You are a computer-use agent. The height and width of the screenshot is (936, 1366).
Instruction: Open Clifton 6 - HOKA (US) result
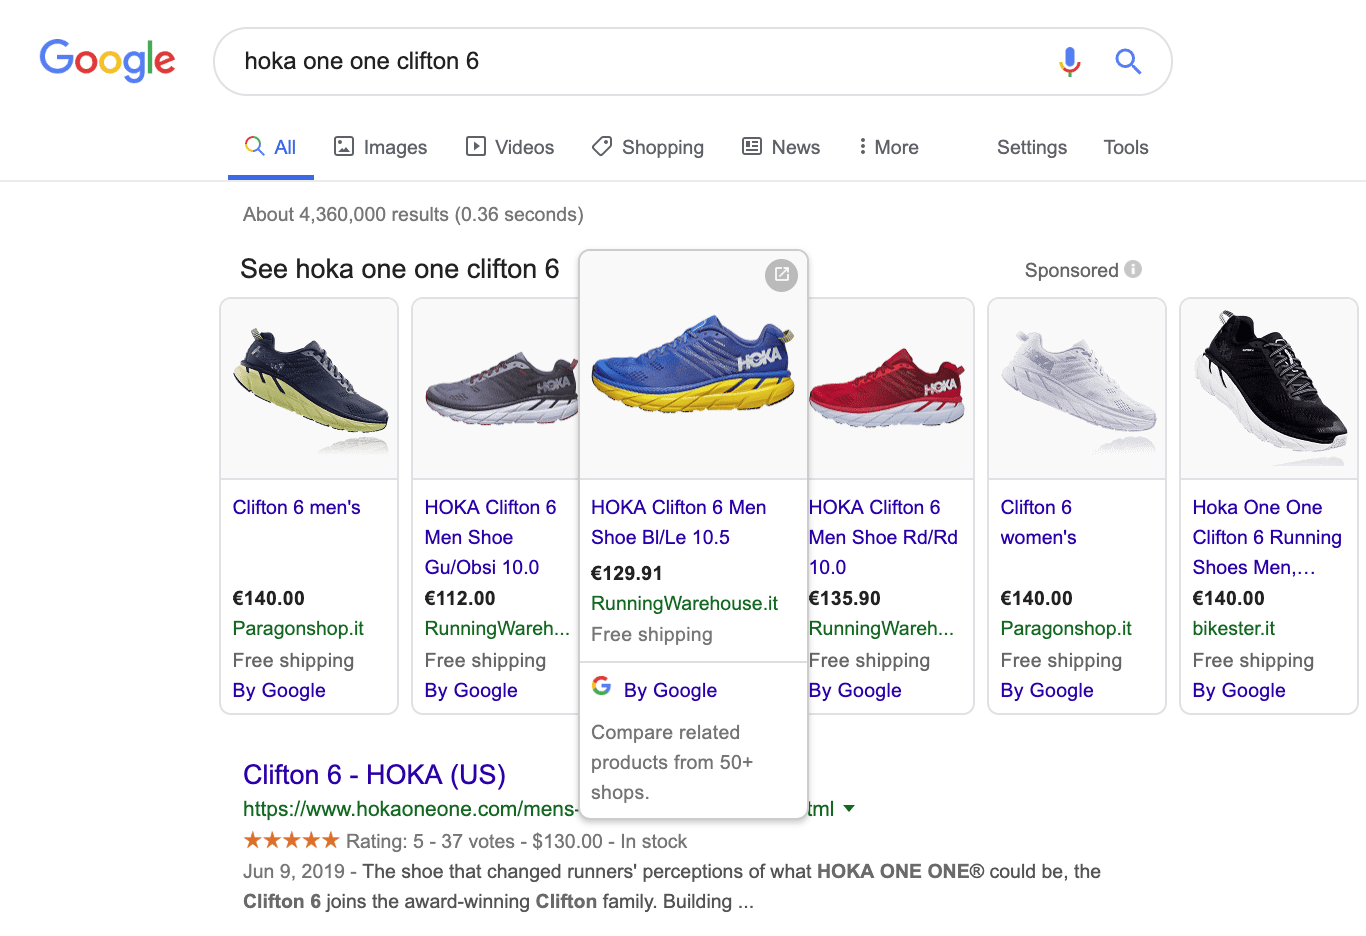coord(374,775)
